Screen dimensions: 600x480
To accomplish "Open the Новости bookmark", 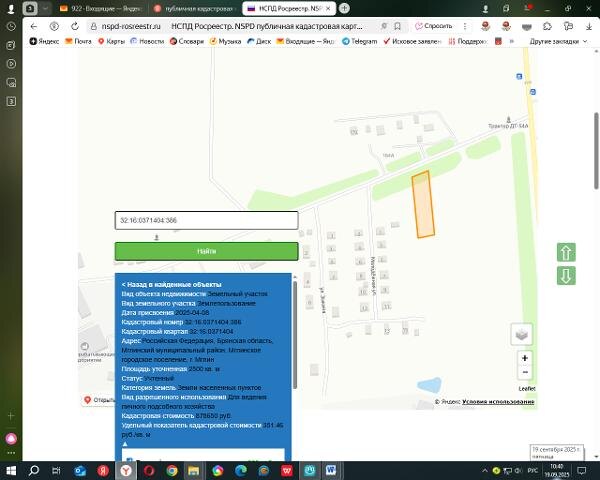I will pos(147,41).
